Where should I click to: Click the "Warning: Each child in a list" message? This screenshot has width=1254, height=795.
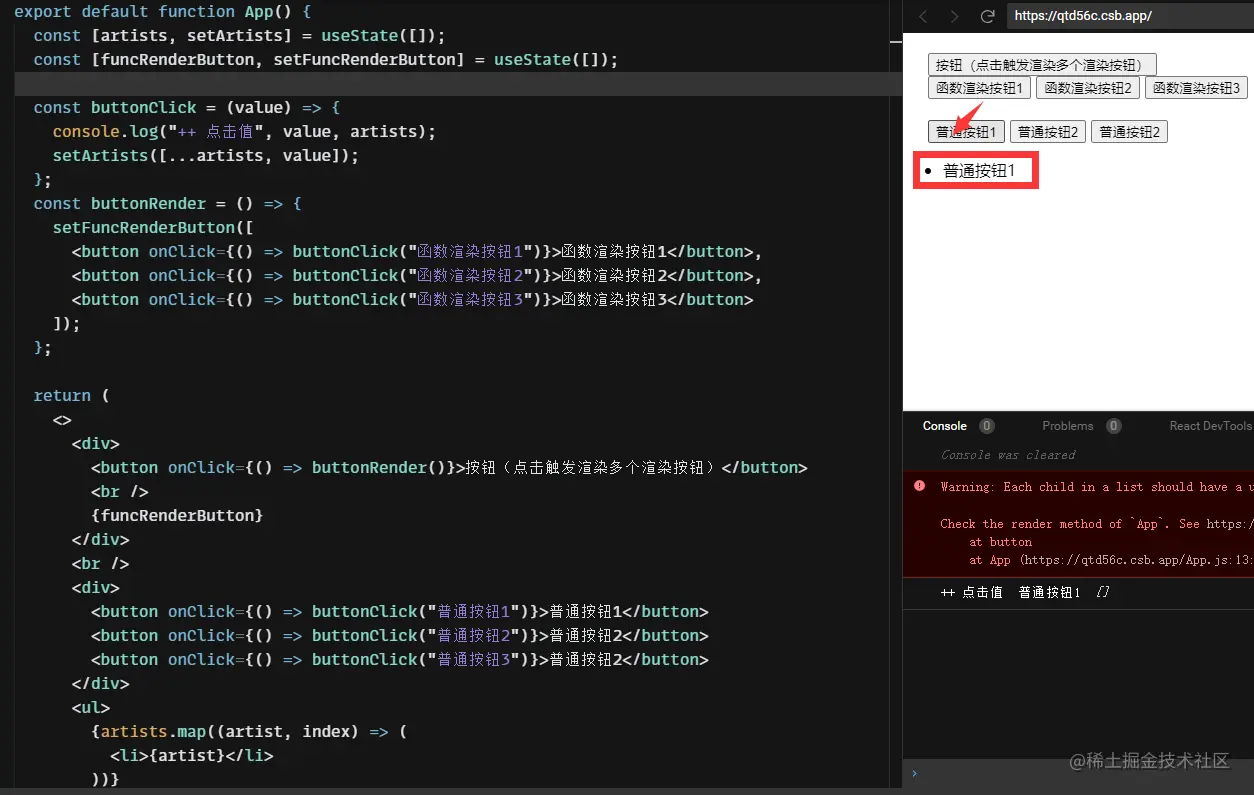point(1096,487)
